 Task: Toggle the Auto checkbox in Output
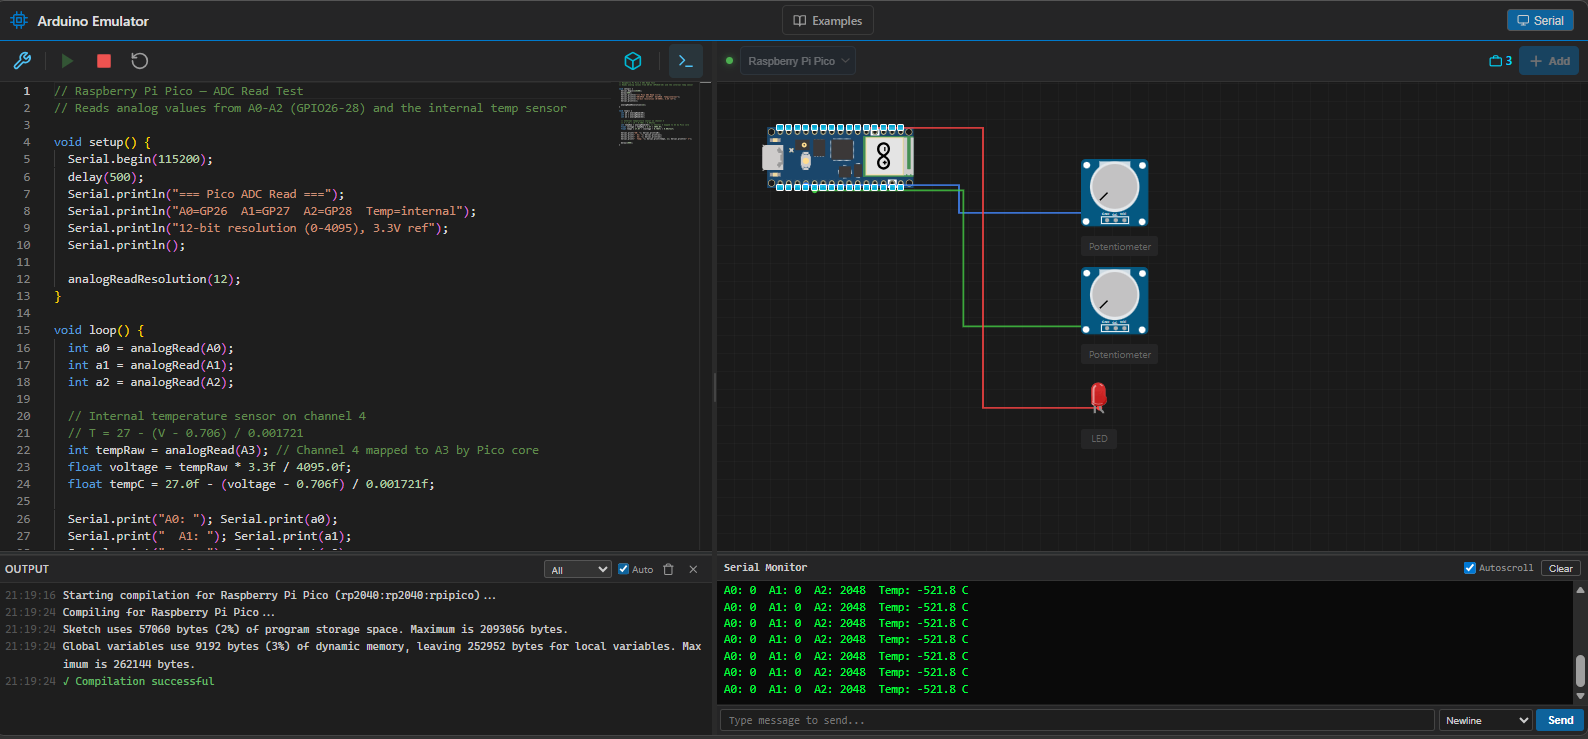(x=624, y=569)
